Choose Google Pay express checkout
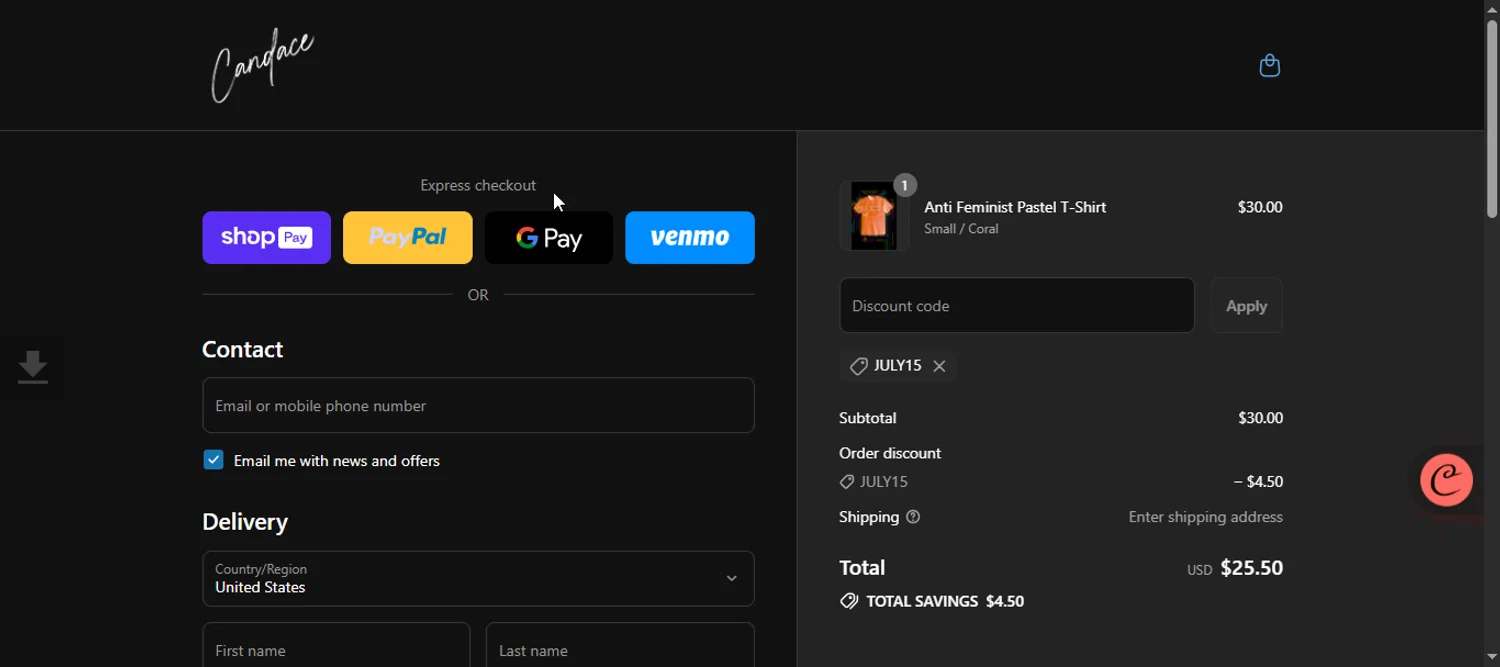 pyautogui.click(x=549, y=238)
